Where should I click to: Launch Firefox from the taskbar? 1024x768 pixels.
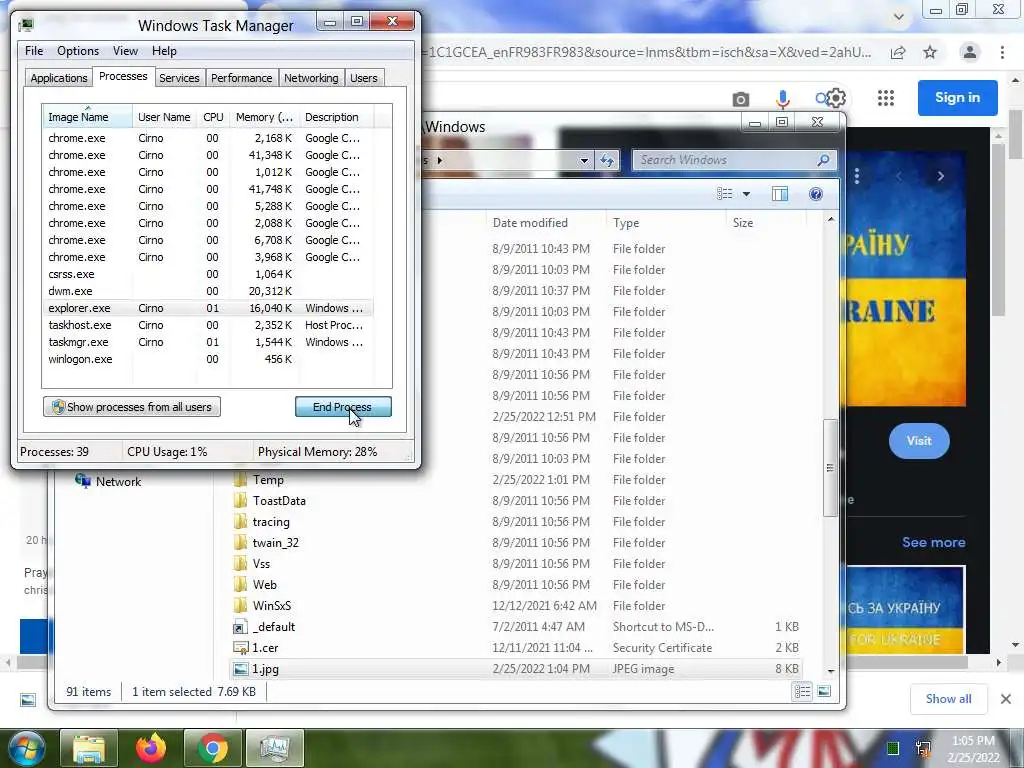point(151,748)
